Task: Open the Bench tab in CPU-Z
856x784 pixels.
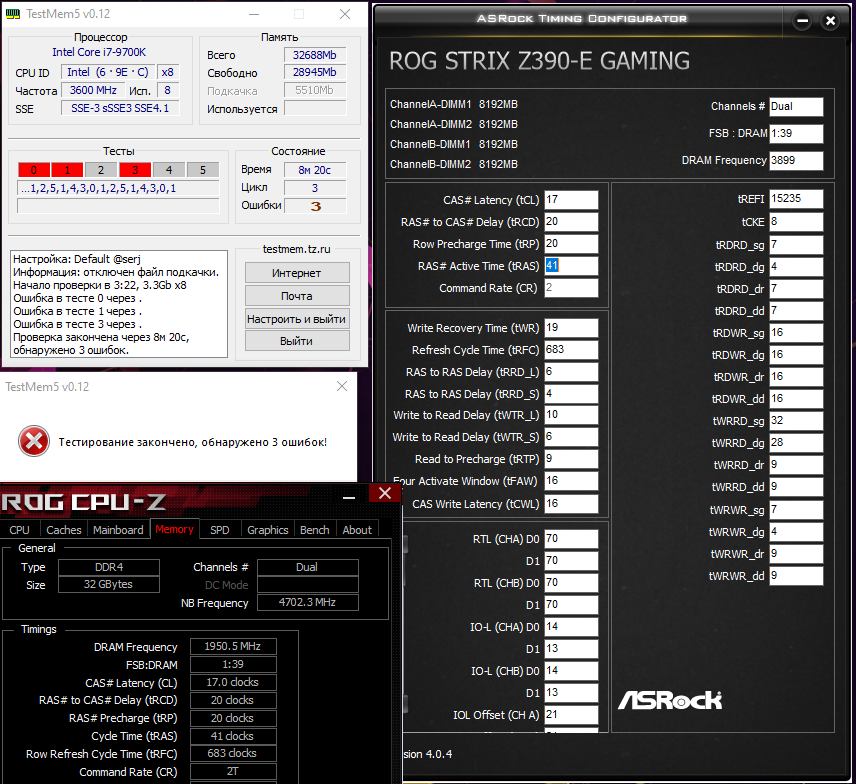Action: (315, 530)
